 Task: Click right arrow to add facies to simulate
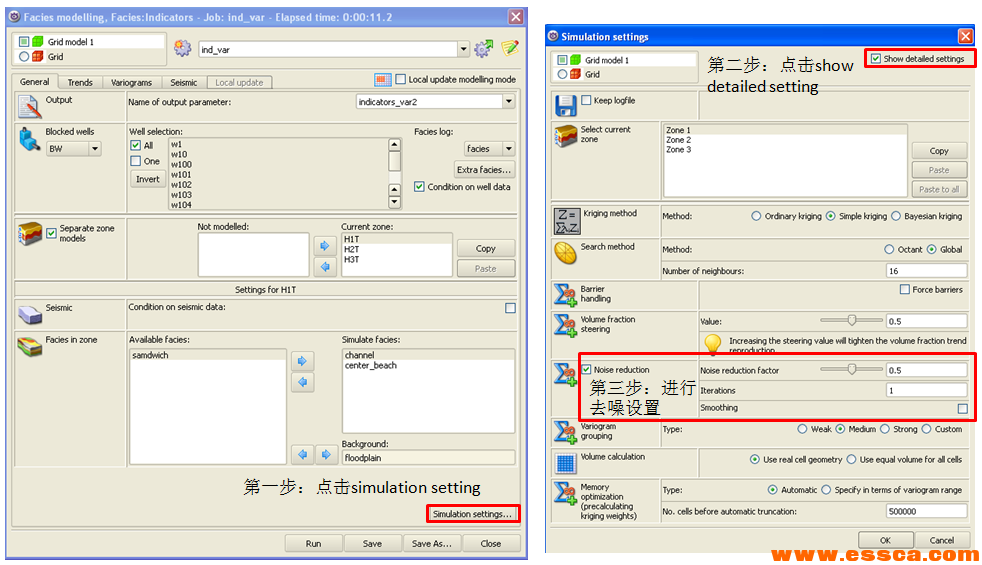pyautogui.click(x=302, y=360)
